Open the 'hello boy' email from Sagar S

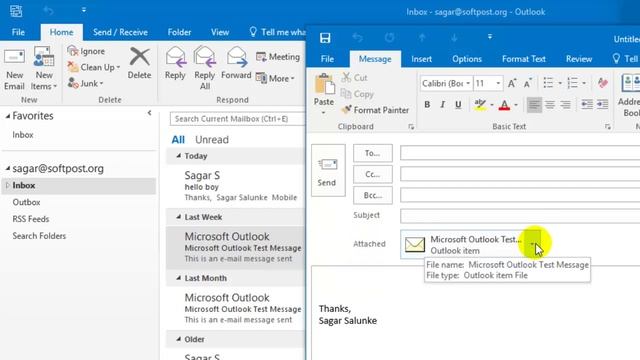[x=236, y=186]
